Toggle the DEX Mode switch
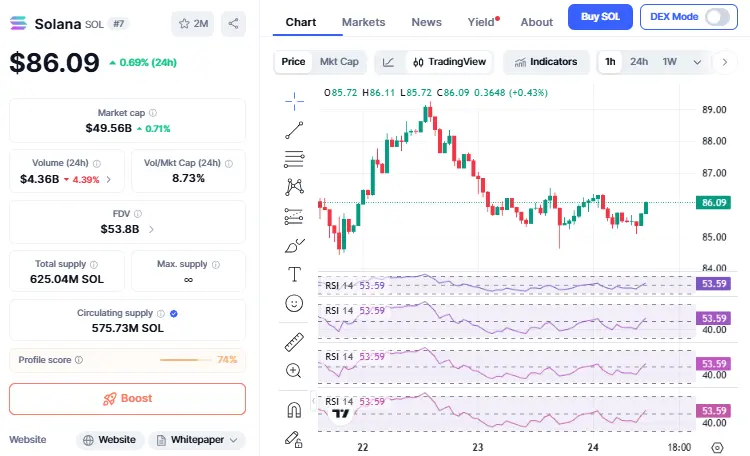This screenshot has height=456, width=750. click(x=718, y=17)
